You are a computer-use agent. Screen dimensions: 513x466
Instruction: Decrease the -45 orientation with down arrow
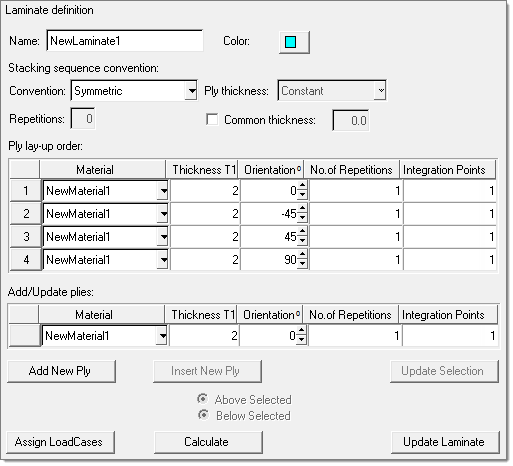302,218
